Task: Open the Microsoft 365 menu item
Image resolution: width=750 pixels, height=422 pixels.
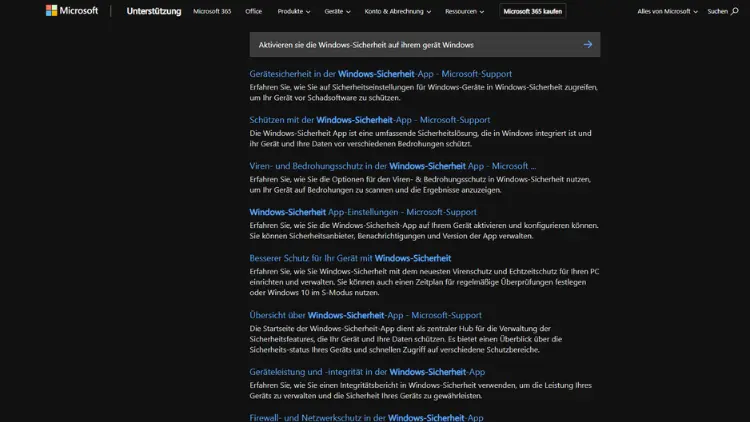Action: [212, 11]
